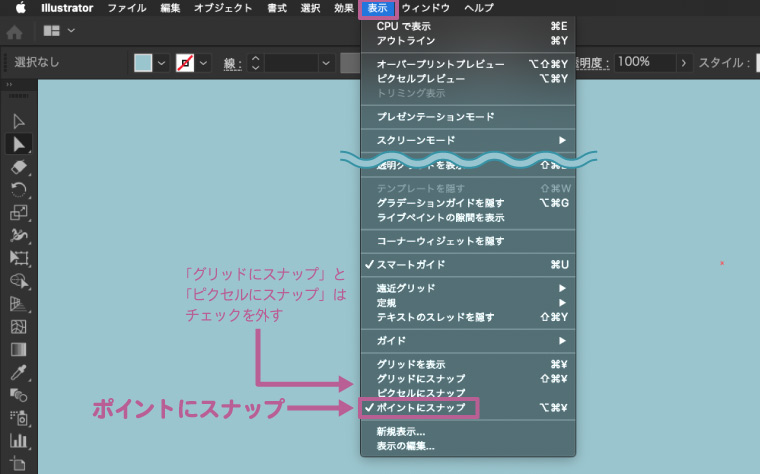Open the stroke weight dropdown
Image resolution: width=760 pixels, height=474 pixels.
click(x=326, y=63)
